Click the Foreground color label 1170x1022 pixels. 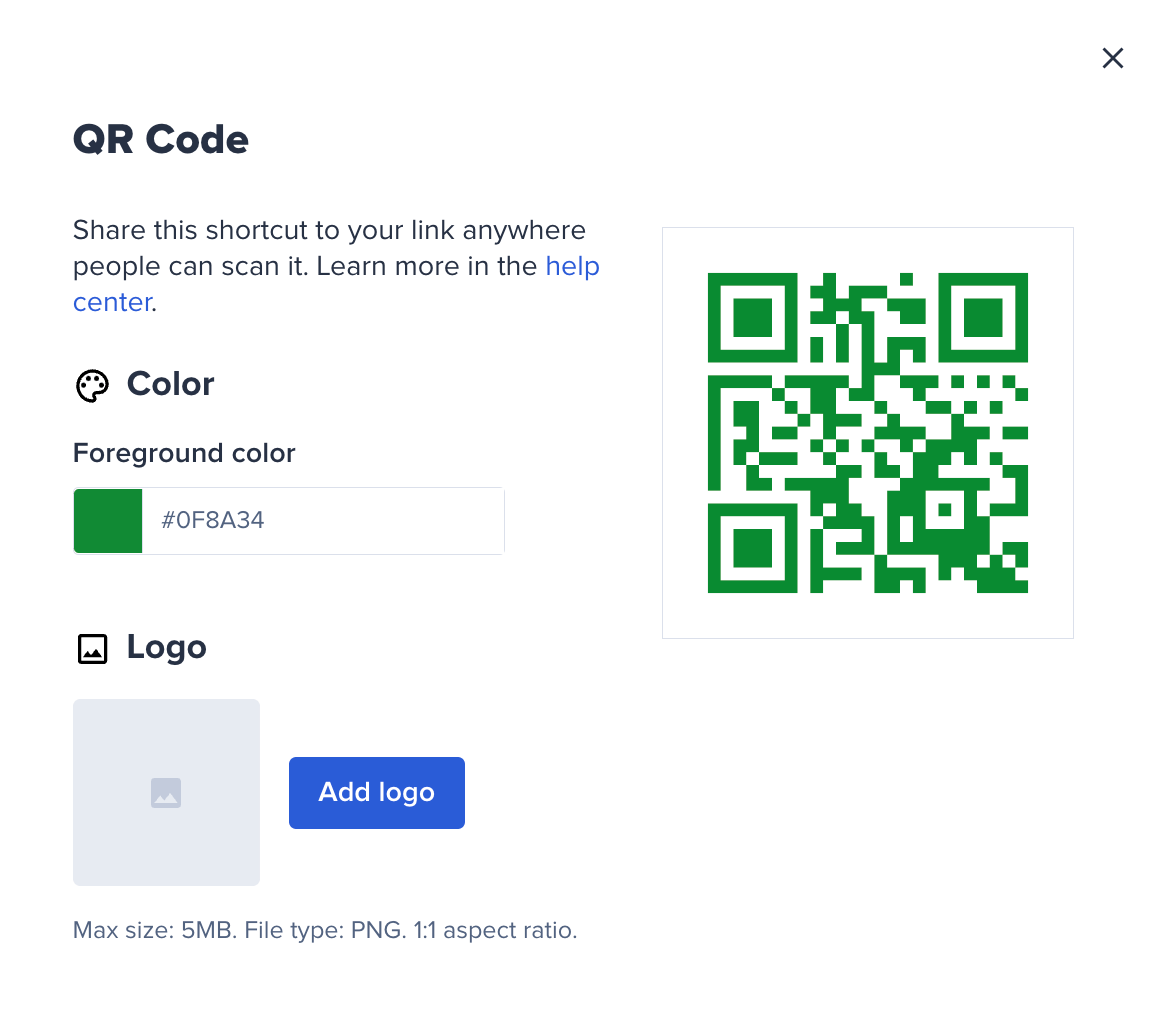click(184, 453)
